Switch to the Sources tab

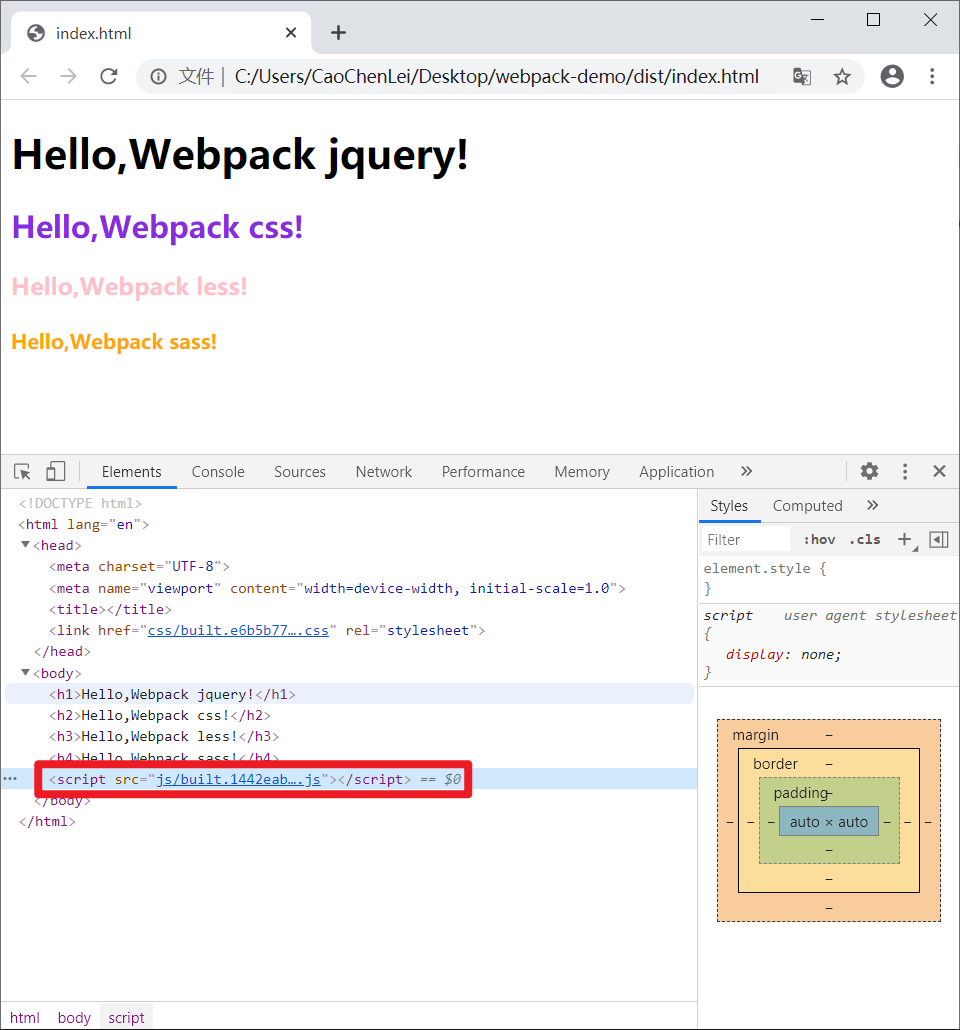click(x=300, y=472)
